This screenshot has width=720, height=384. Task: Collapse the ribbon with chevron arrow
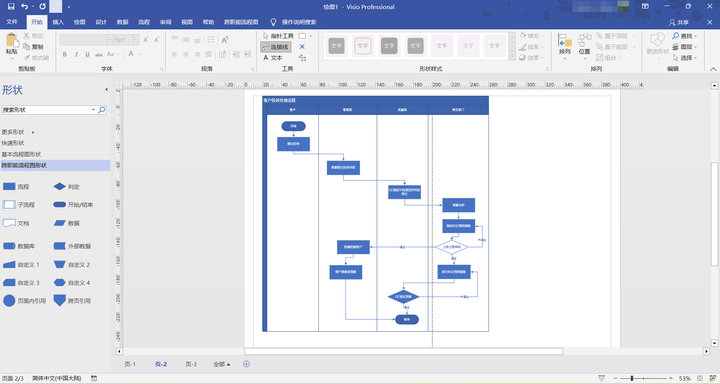pos(713,68)
